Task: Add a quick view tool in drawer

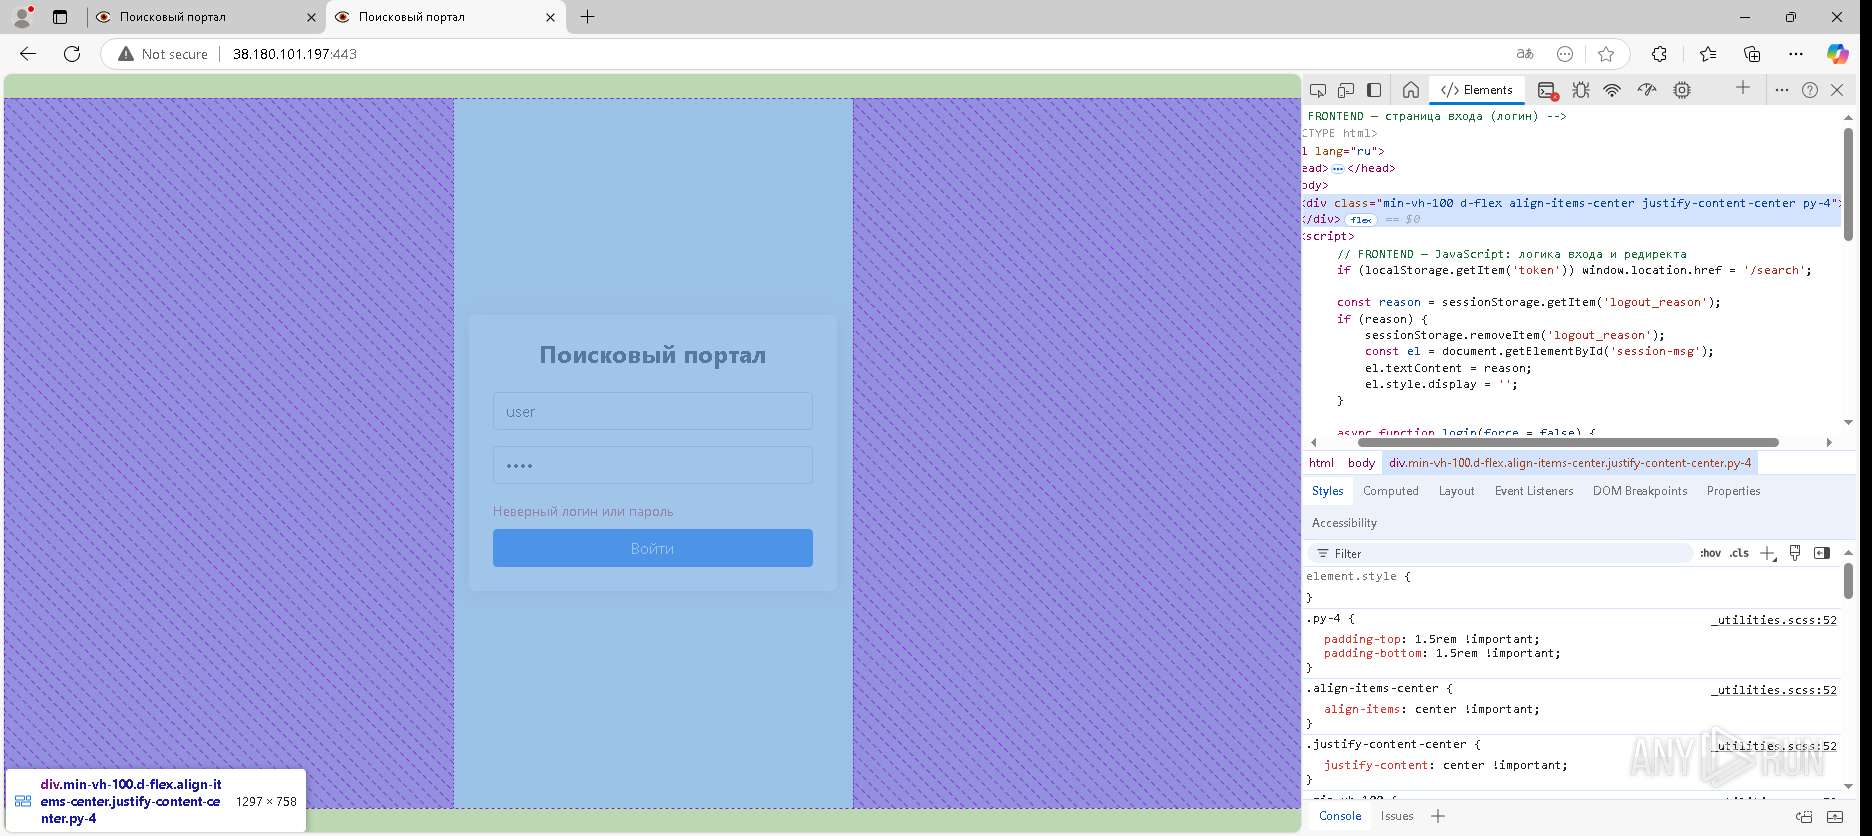Action: click(x=1438, y=816)
